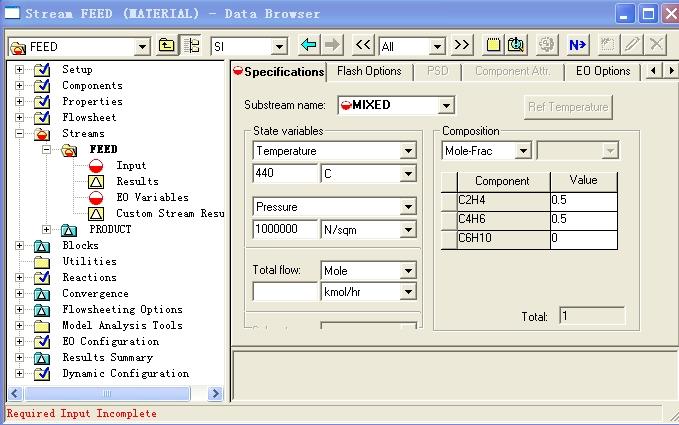This screenshot has width=679, height=425.
Task: Click the next form >> button
Action: (462, 45)
